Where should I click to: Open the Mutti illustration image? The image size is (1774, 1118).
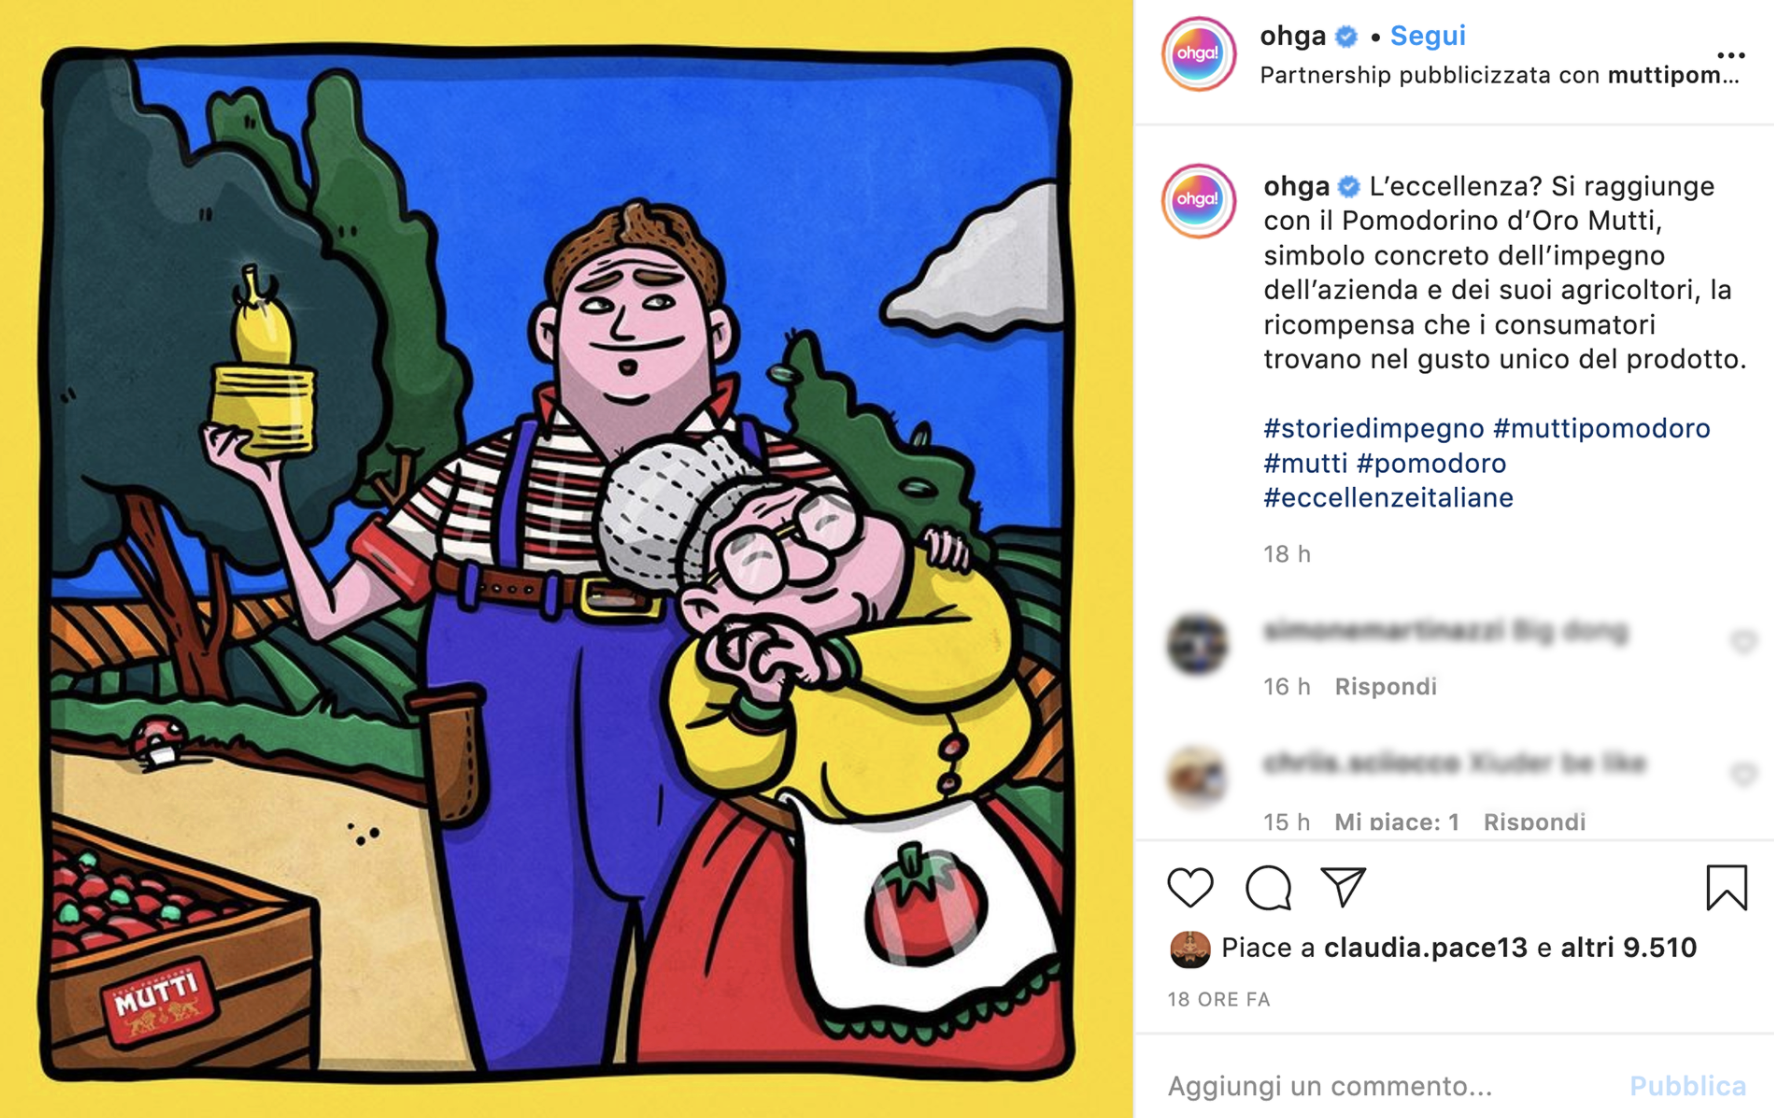pyautogui.click(x=566, y=559)
